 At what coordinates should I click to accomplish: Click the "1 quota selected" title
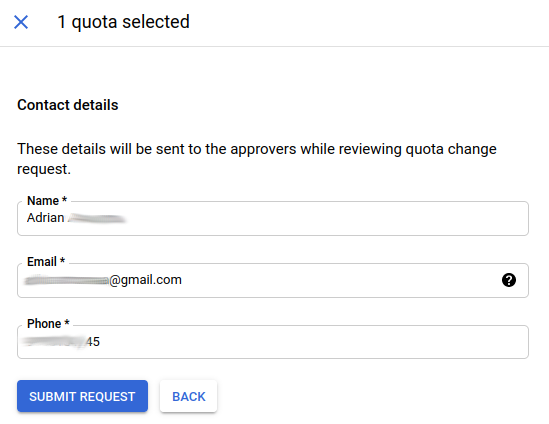123,22
